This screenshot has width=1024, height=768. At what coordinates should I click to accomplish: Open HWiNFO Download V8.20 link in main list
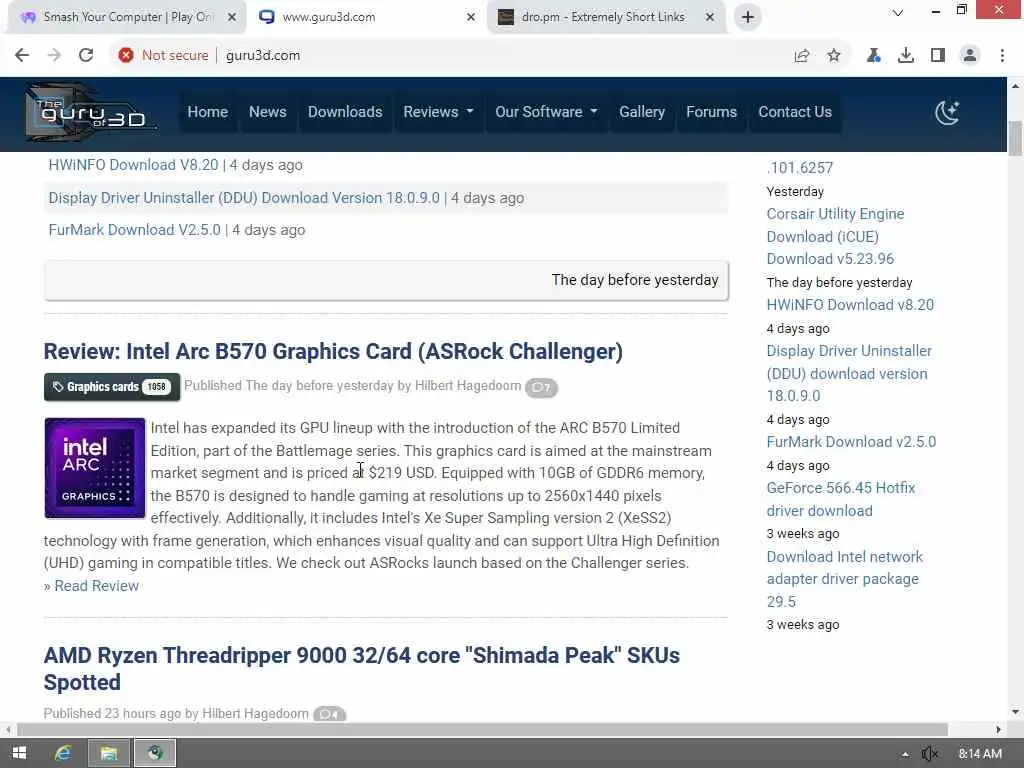pyautogui.click(x=133, y=165)
